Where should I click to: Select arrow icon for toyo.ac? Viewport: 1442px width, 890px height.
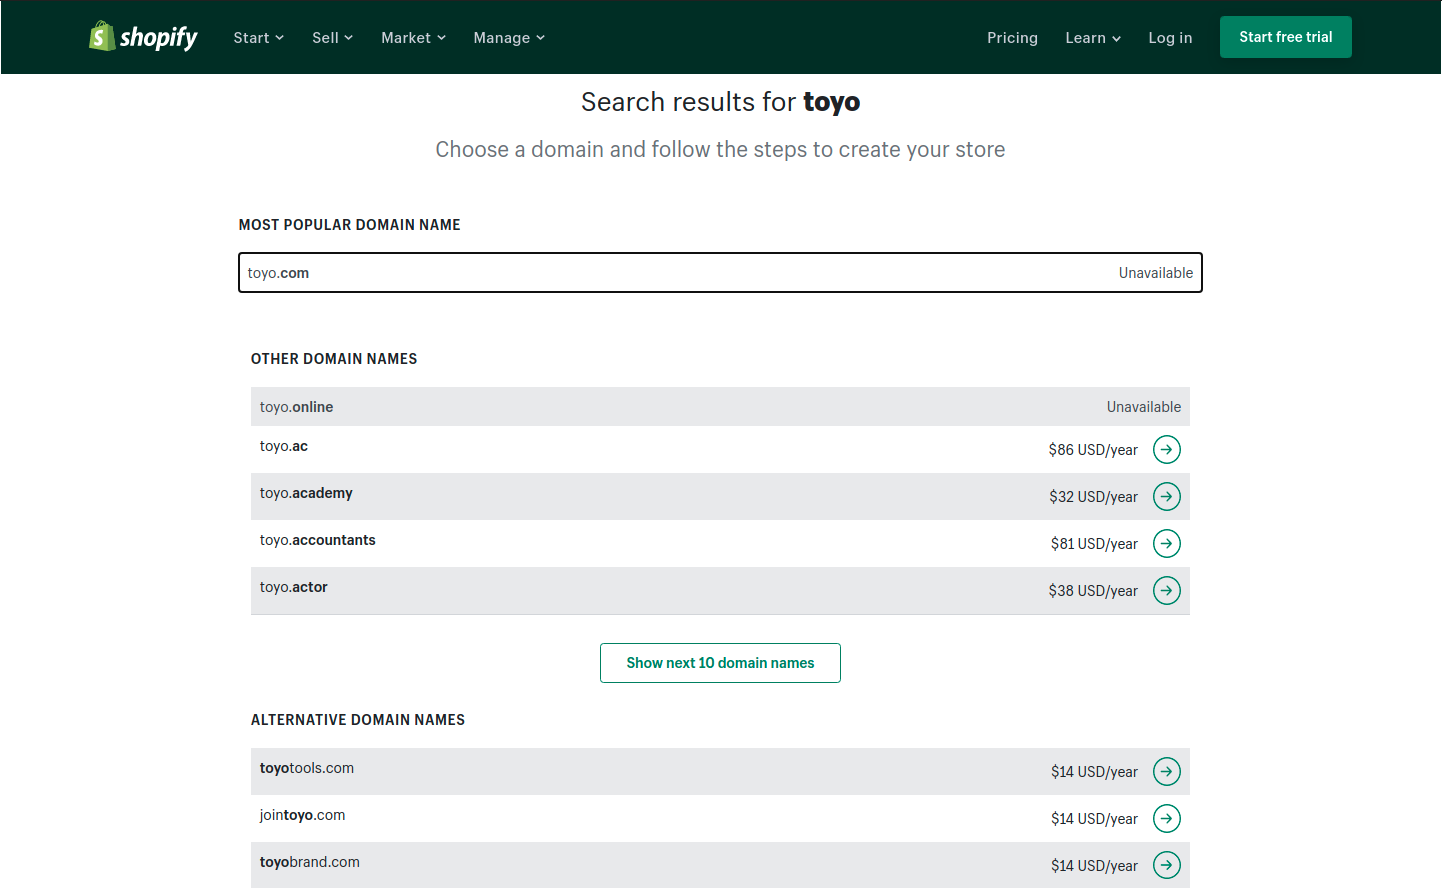coord(1167,450)
